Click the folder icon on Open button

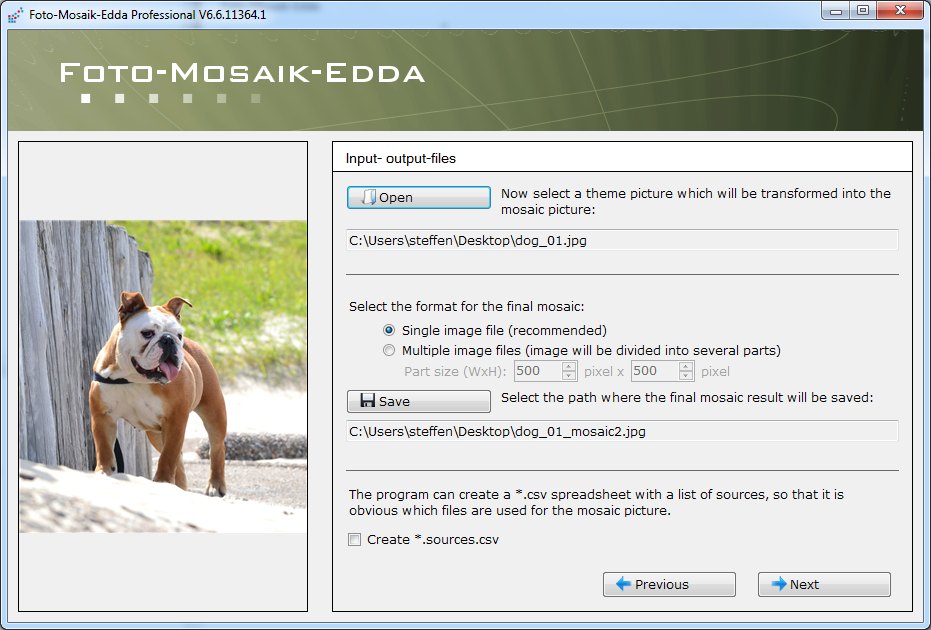coord(369,197)
